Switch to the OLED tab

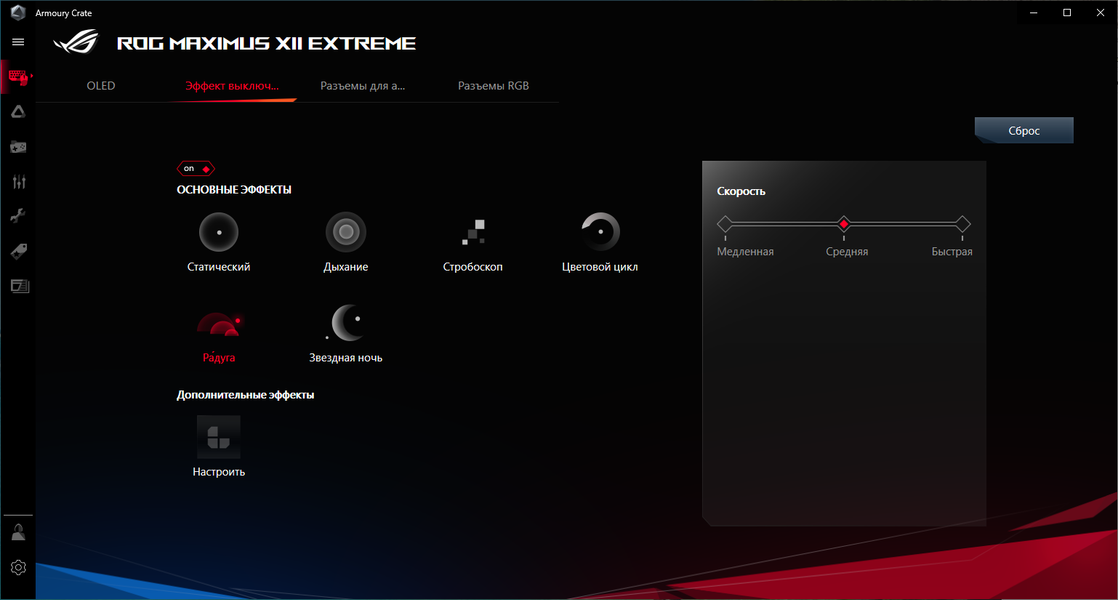pos(101,86)
